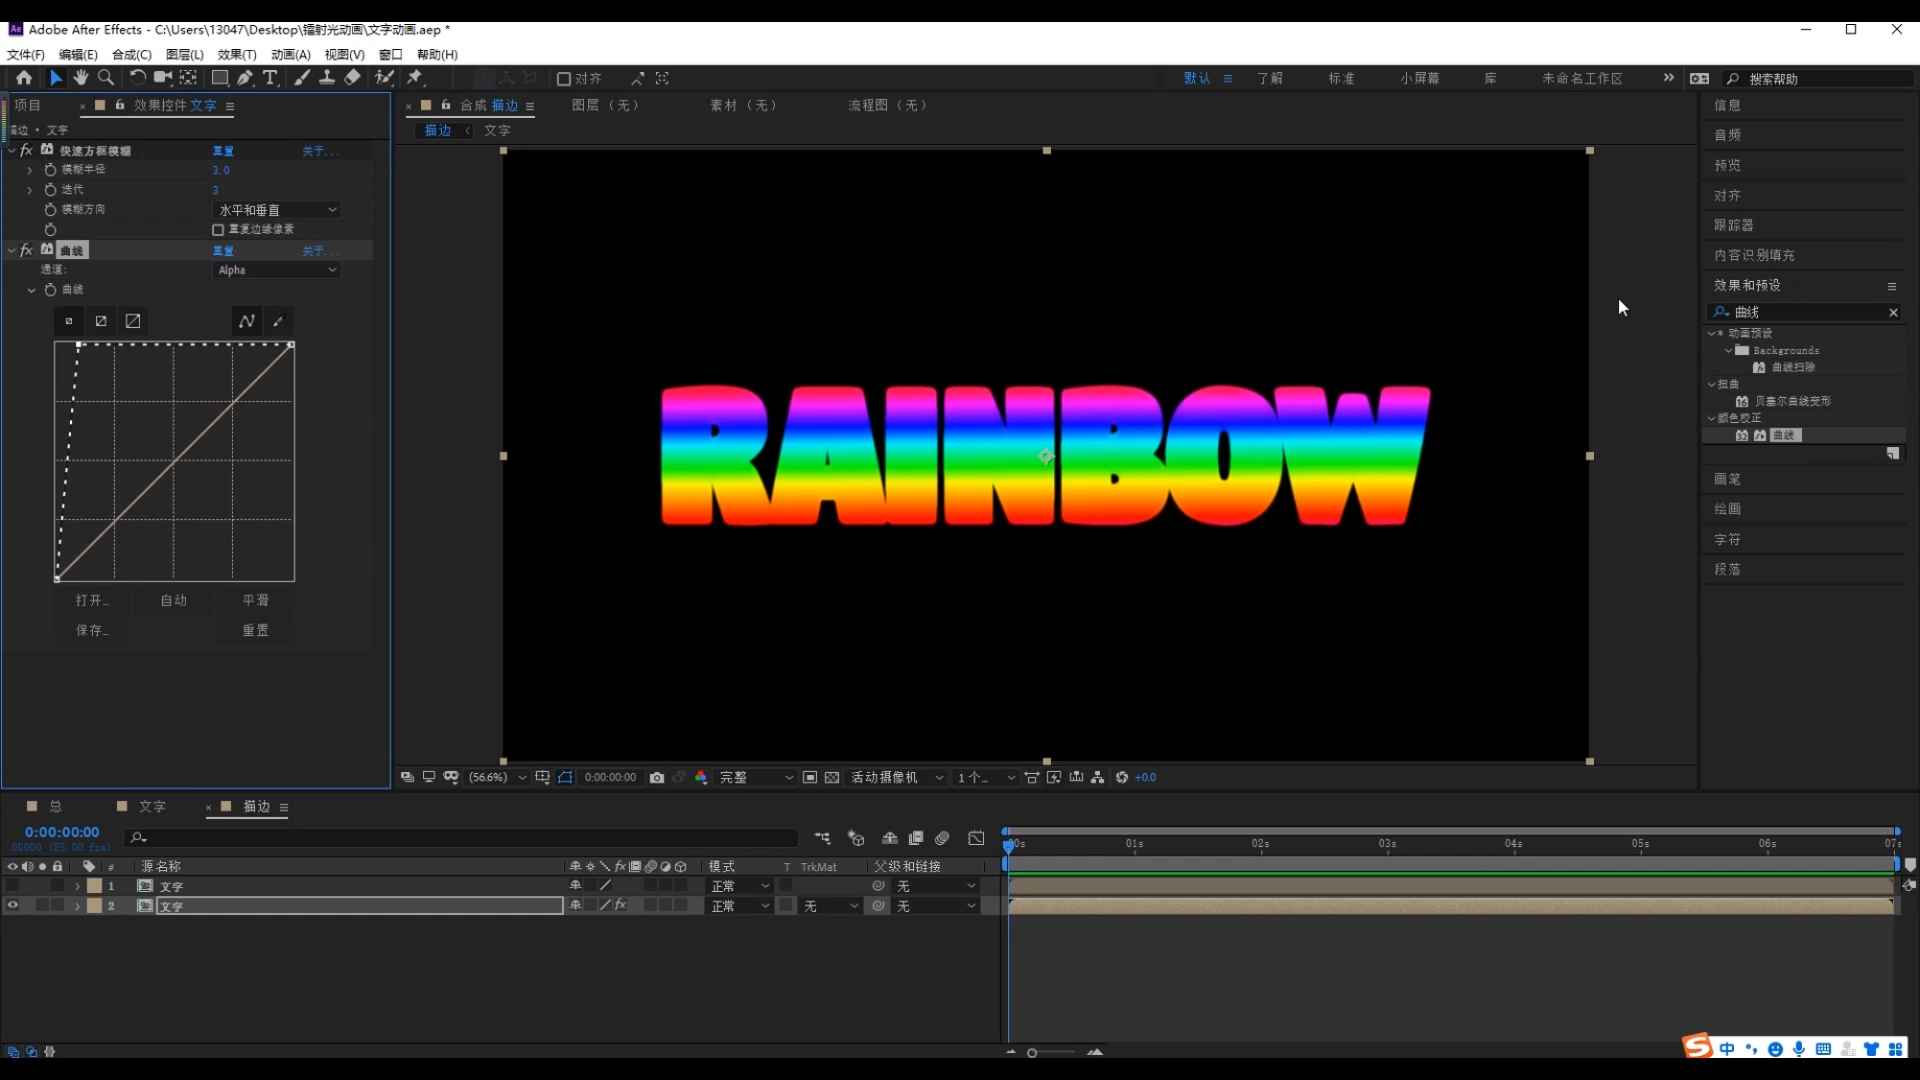Toggle the 对齐 snapping checkbox
This screenshot has height=1080, width=1920.
(x=564, y=79)
